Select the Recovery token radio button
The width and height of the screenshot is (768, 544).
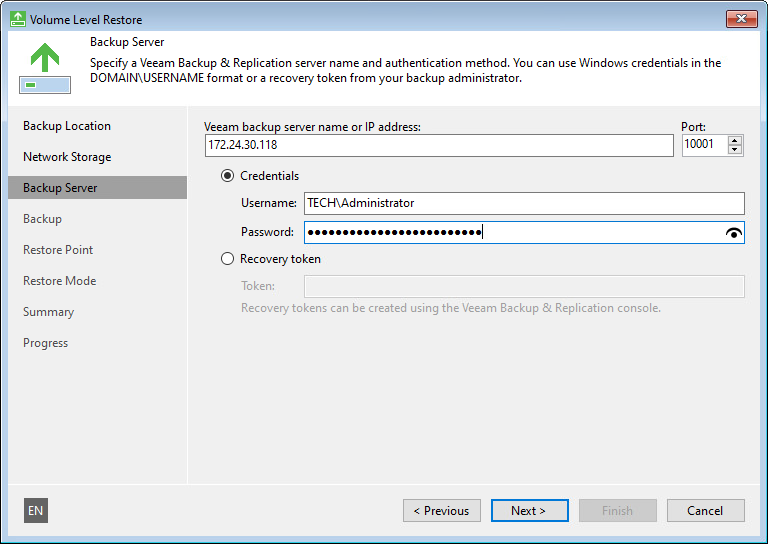[x=227, y=259]
